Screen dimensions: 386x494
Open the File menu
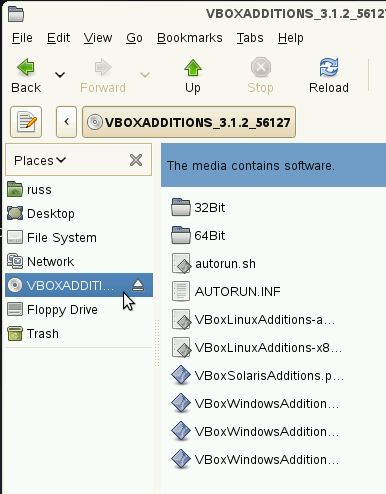pyautogui.click(x=22, y=38)
